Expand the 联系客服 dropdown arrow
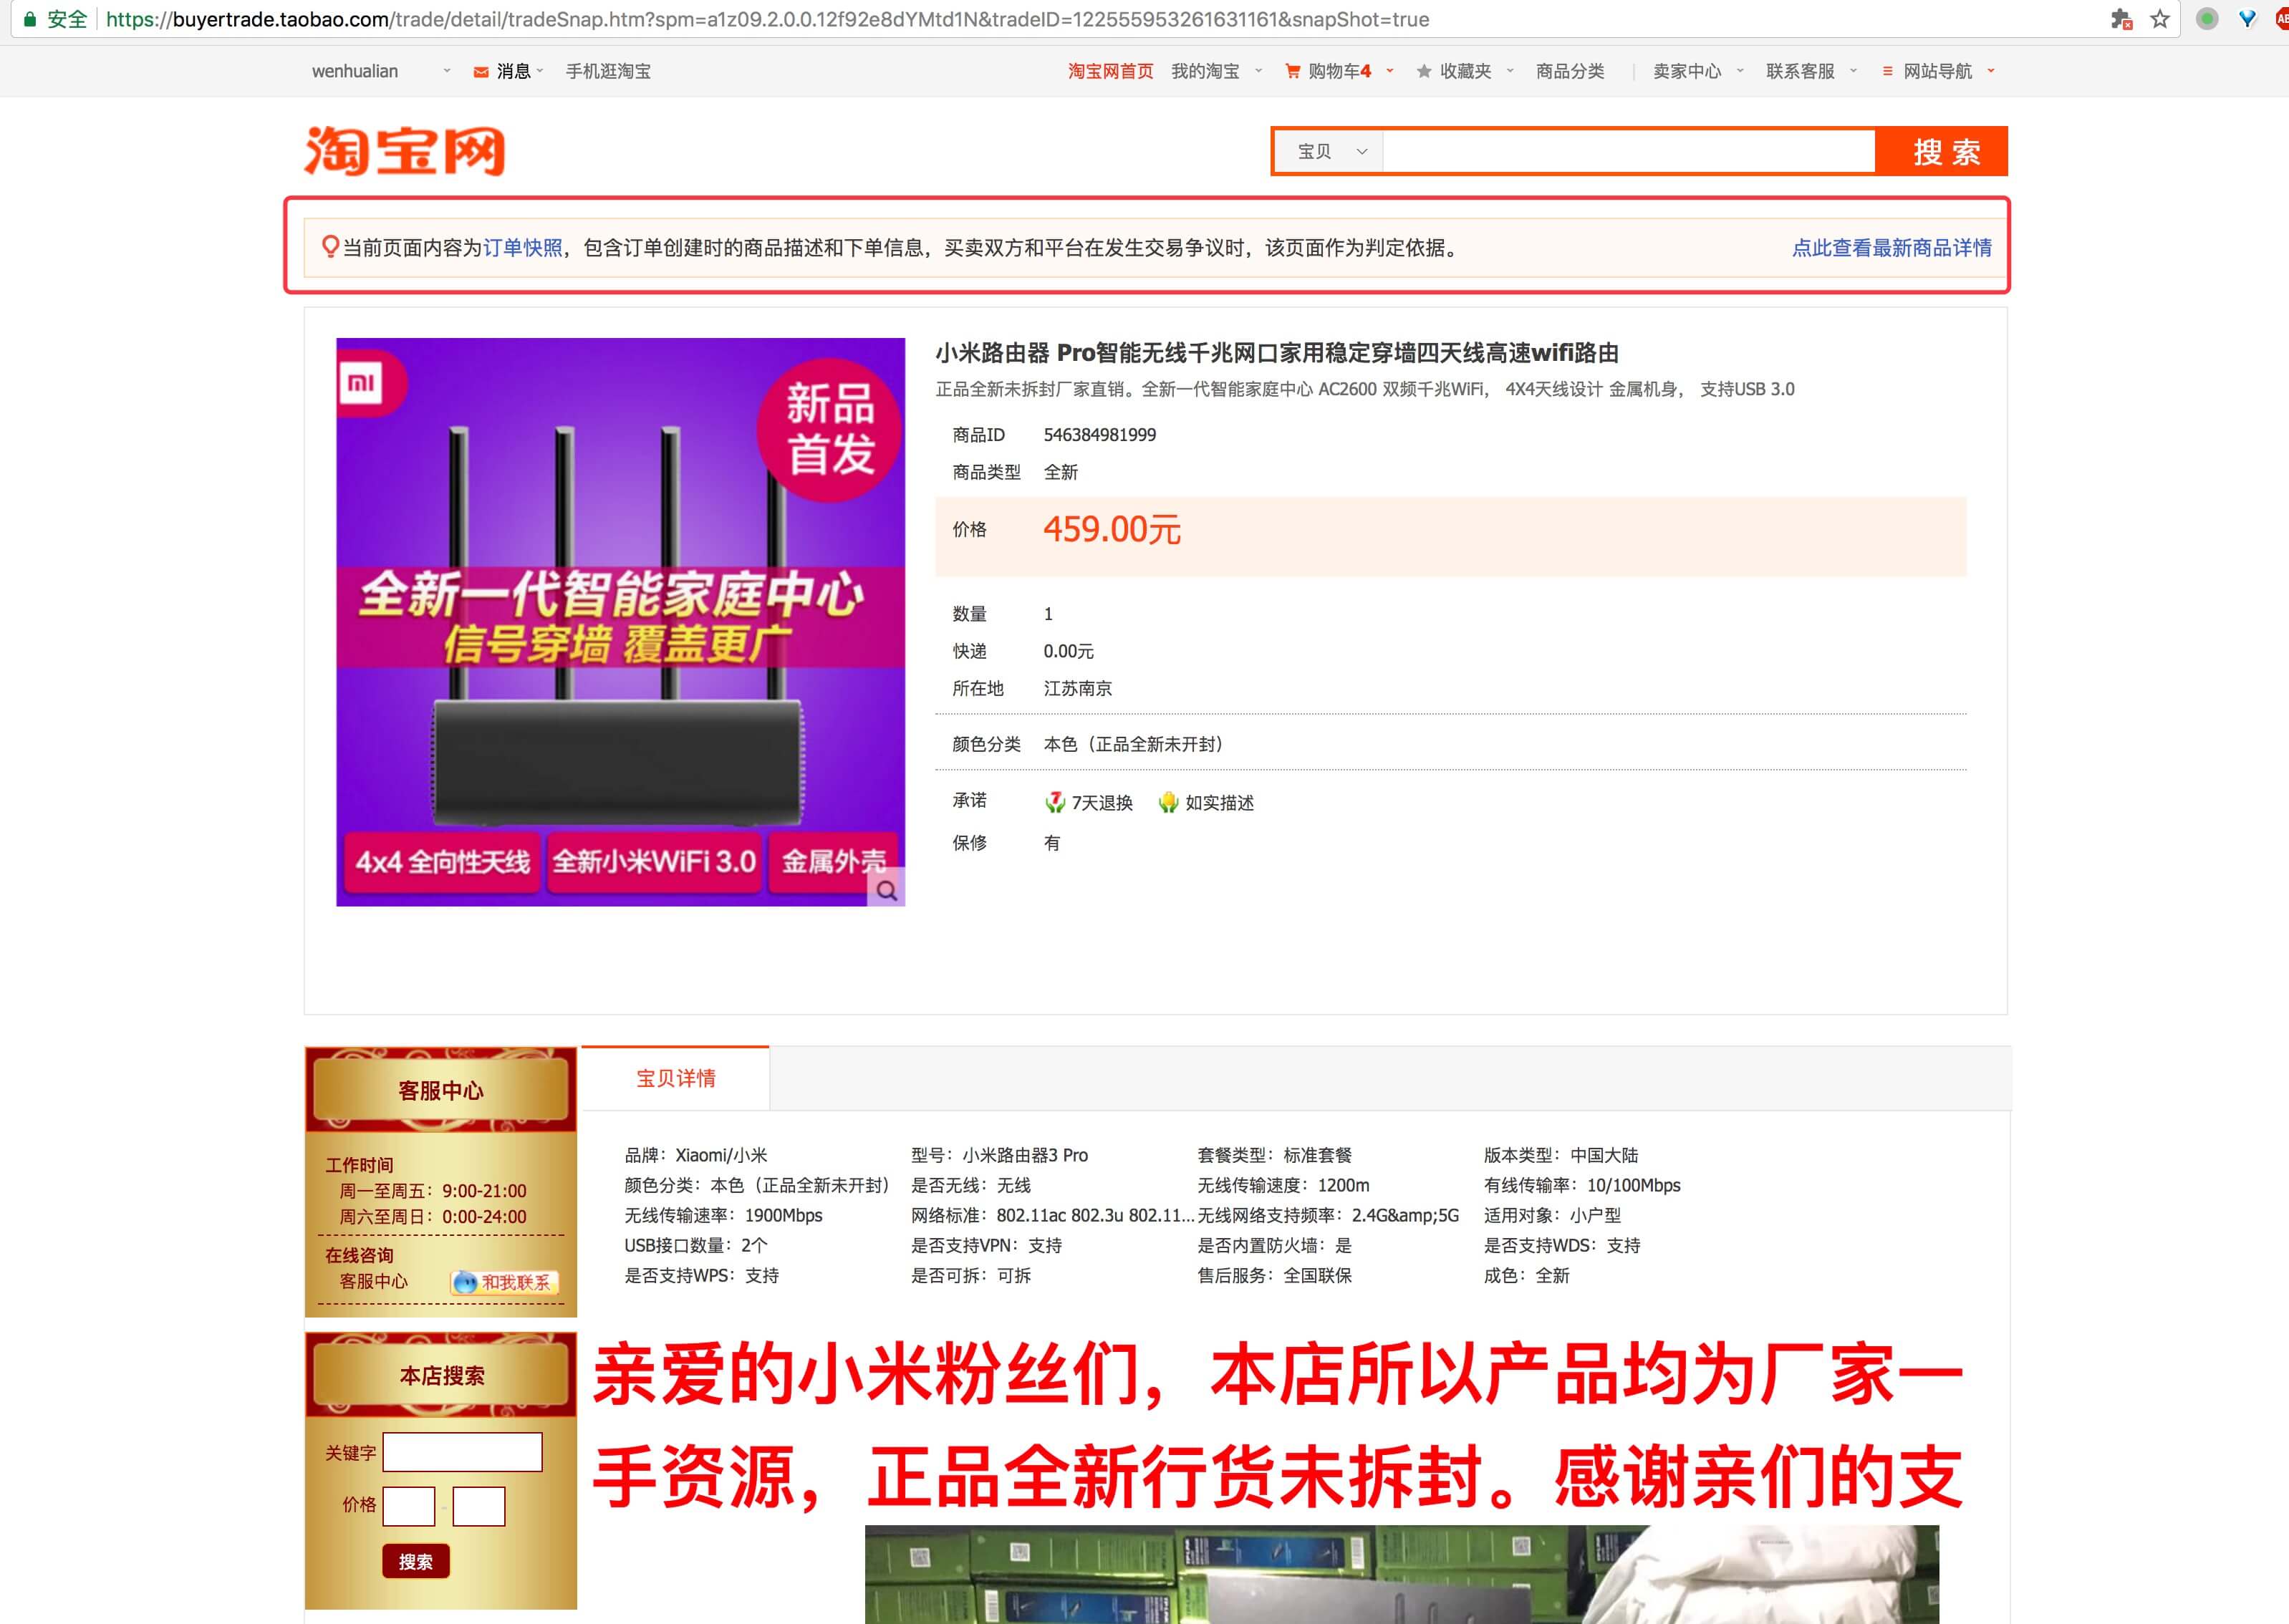This screenshot has height=1624, width=2289. (1853, 71)
